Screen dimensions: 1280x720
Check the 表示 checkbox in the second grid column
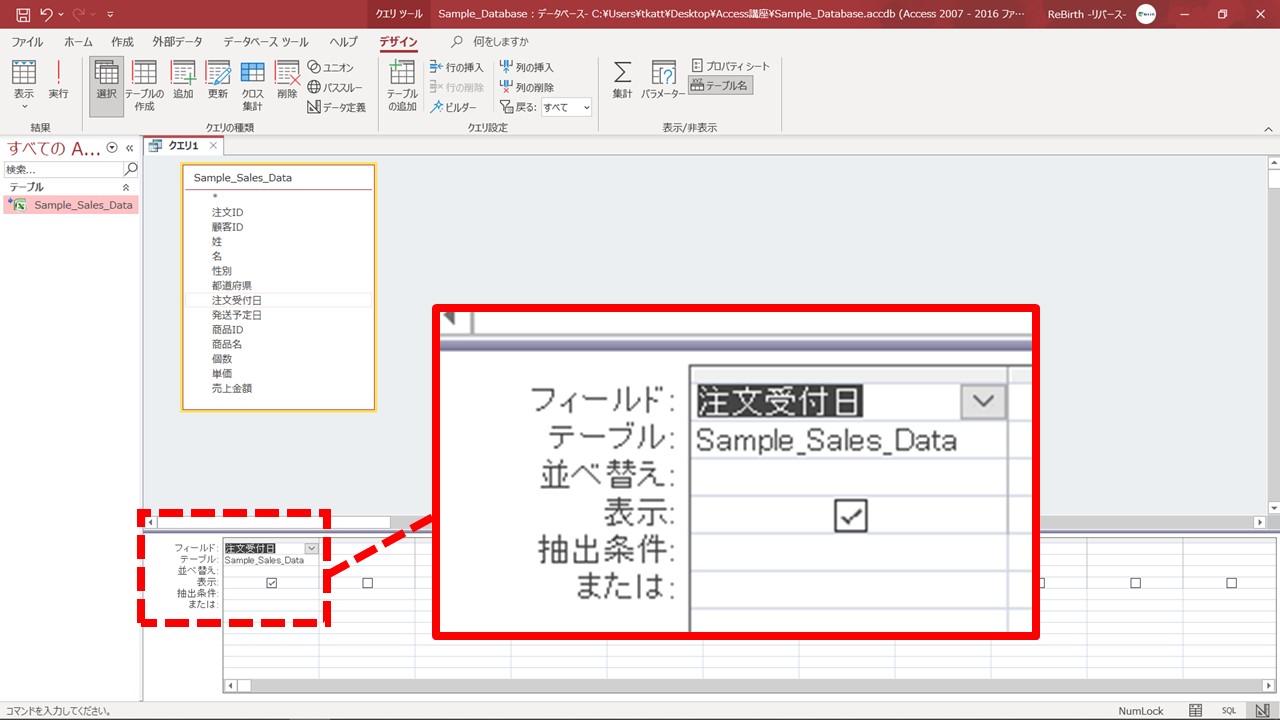pos(367,583)
